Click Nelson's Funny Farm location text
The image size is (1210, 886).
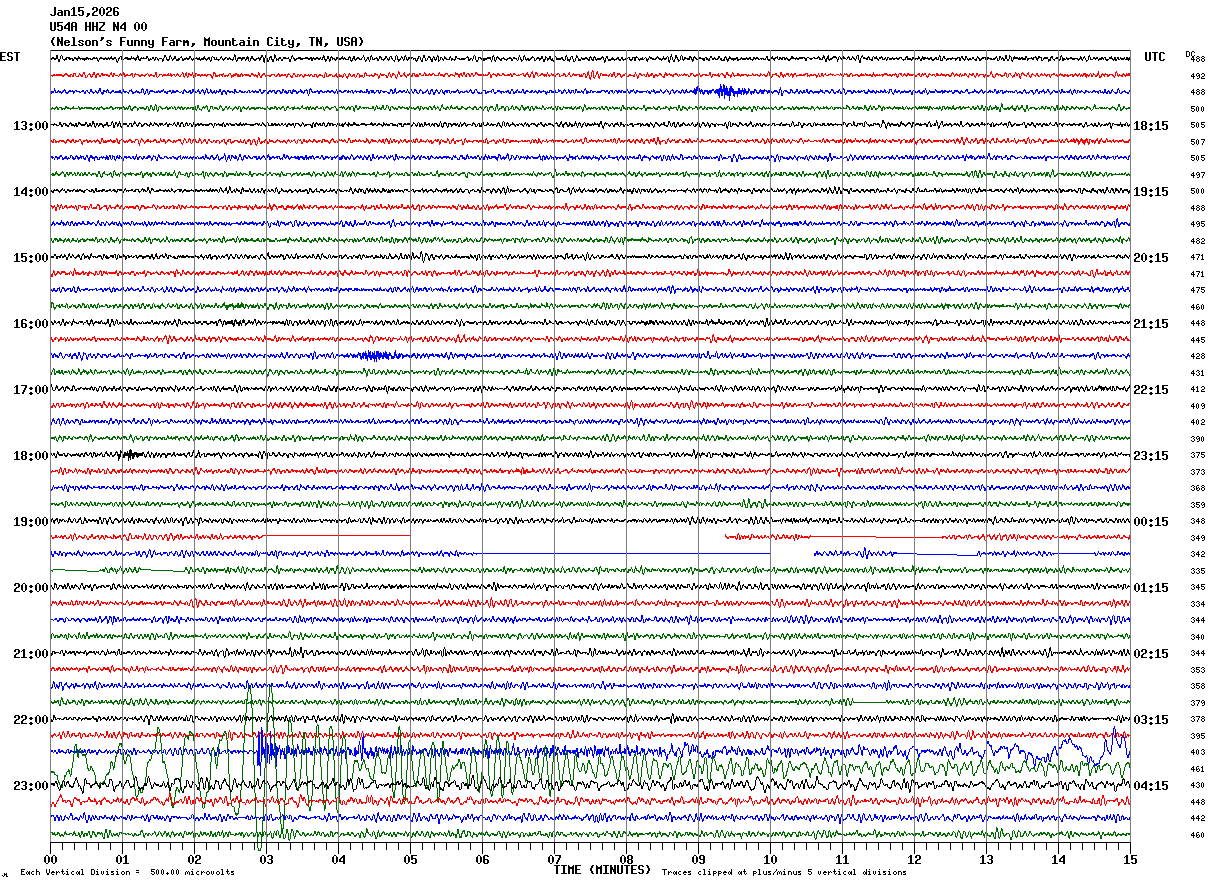click(x=207, y=42)
